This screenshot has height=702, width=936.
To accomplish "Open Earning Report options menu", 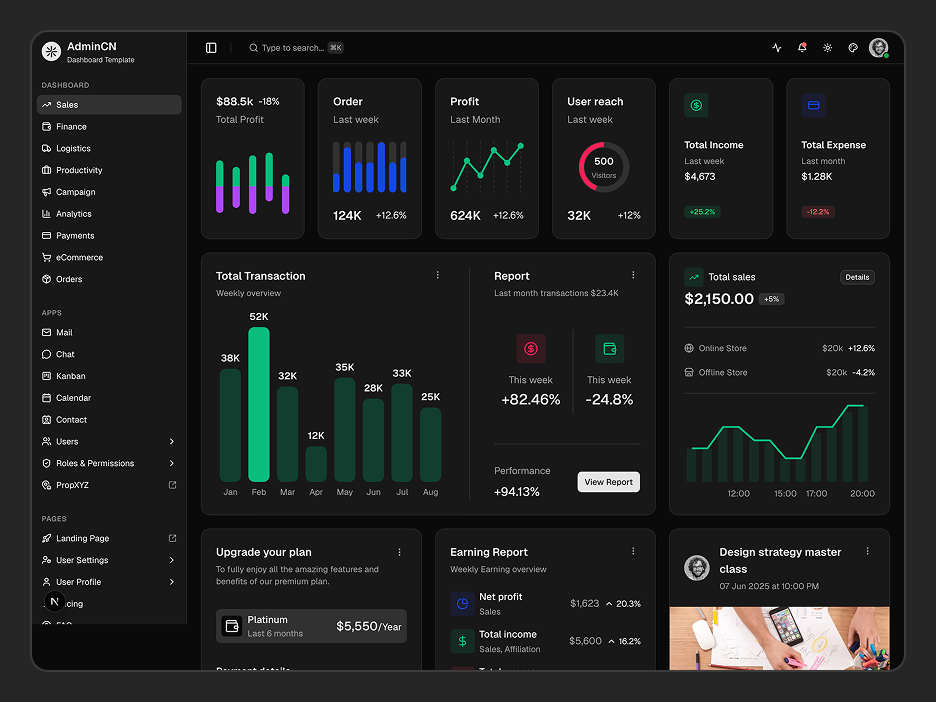I will pos(633,552).
